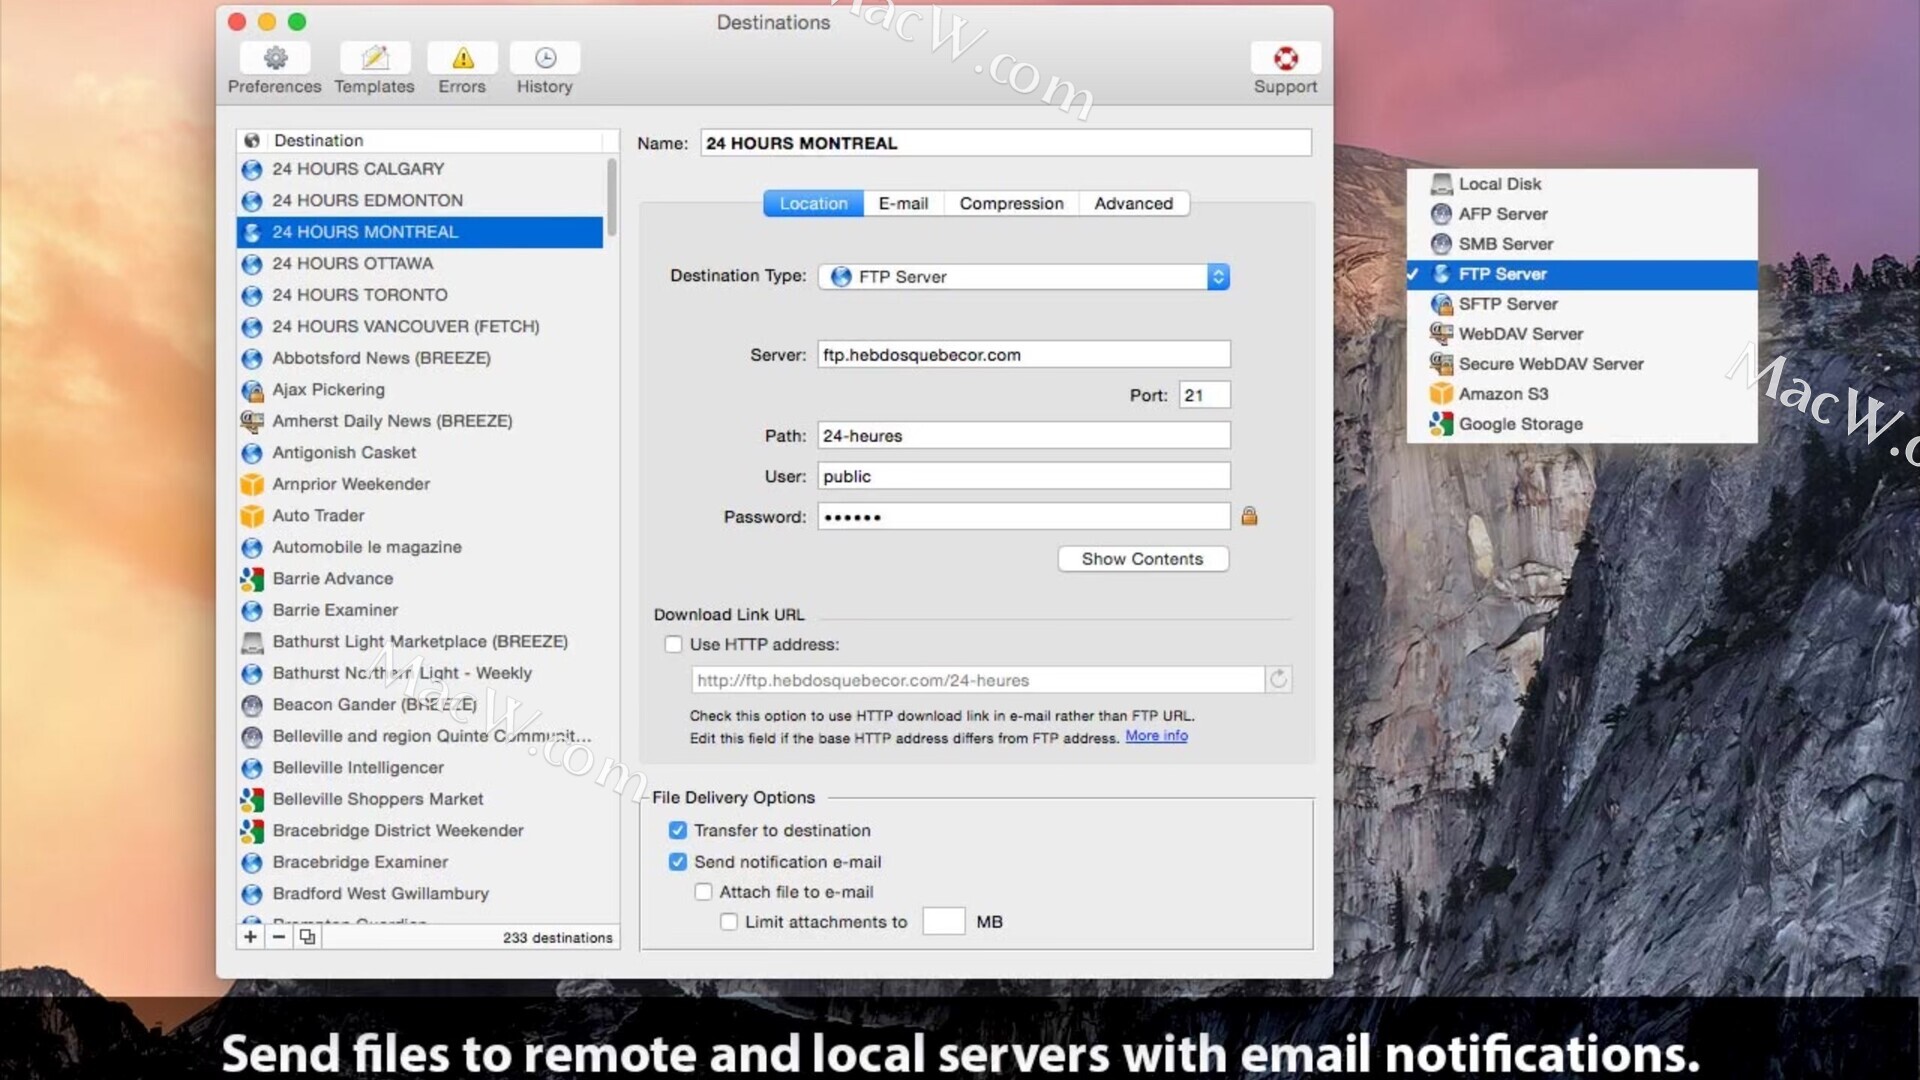Click the destination list scrollbar

pyautogui.click(x=611, y=197)
